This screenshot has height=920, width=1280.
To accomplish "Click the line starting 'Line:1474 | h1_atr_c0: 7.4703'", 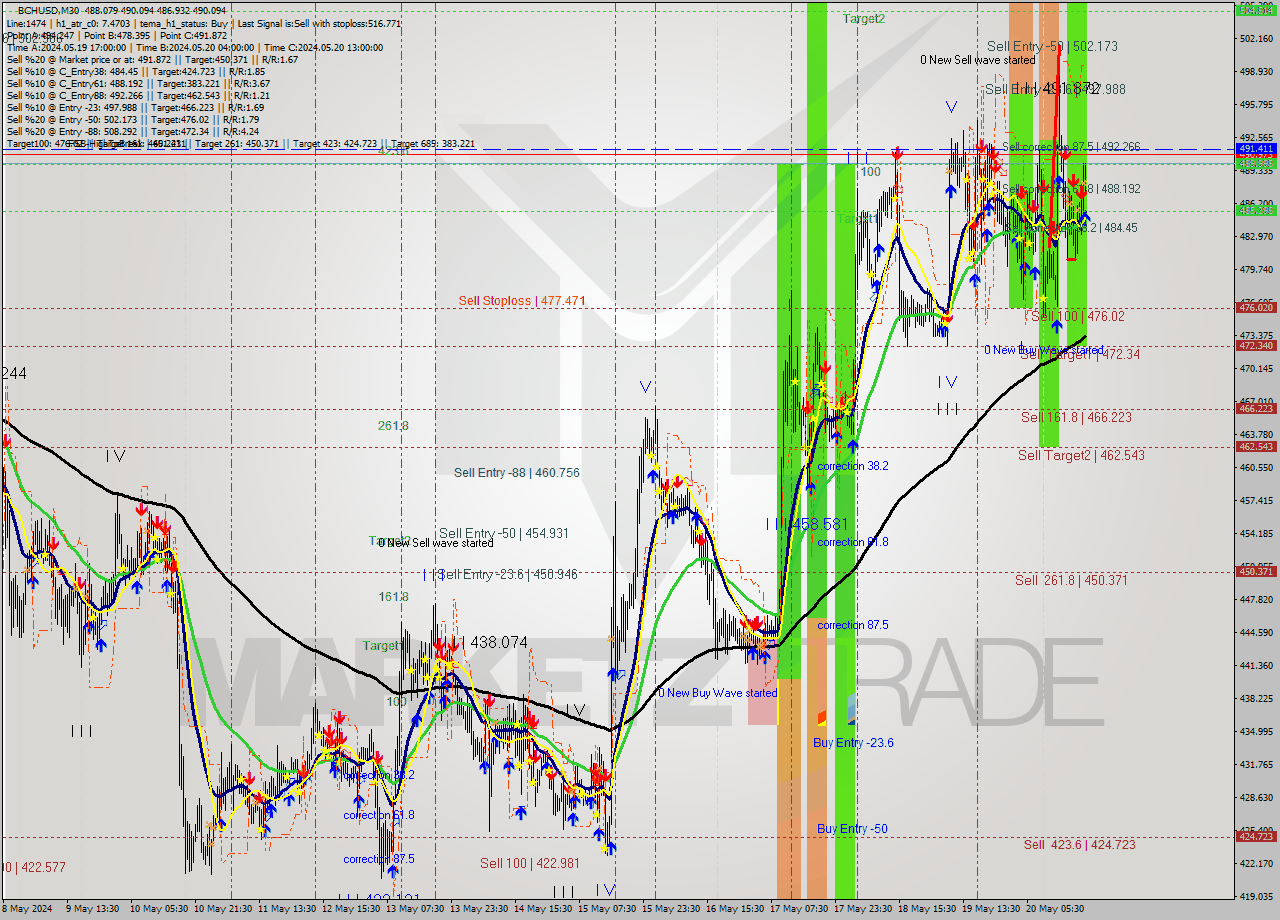I will point(203,23).
